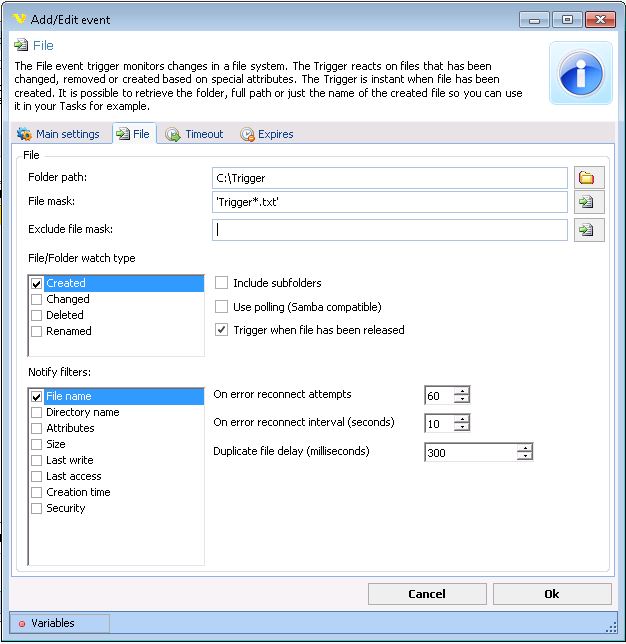The image size is (626, 644).
Task: Switch to the Expires tab
Action: point(267,134)
